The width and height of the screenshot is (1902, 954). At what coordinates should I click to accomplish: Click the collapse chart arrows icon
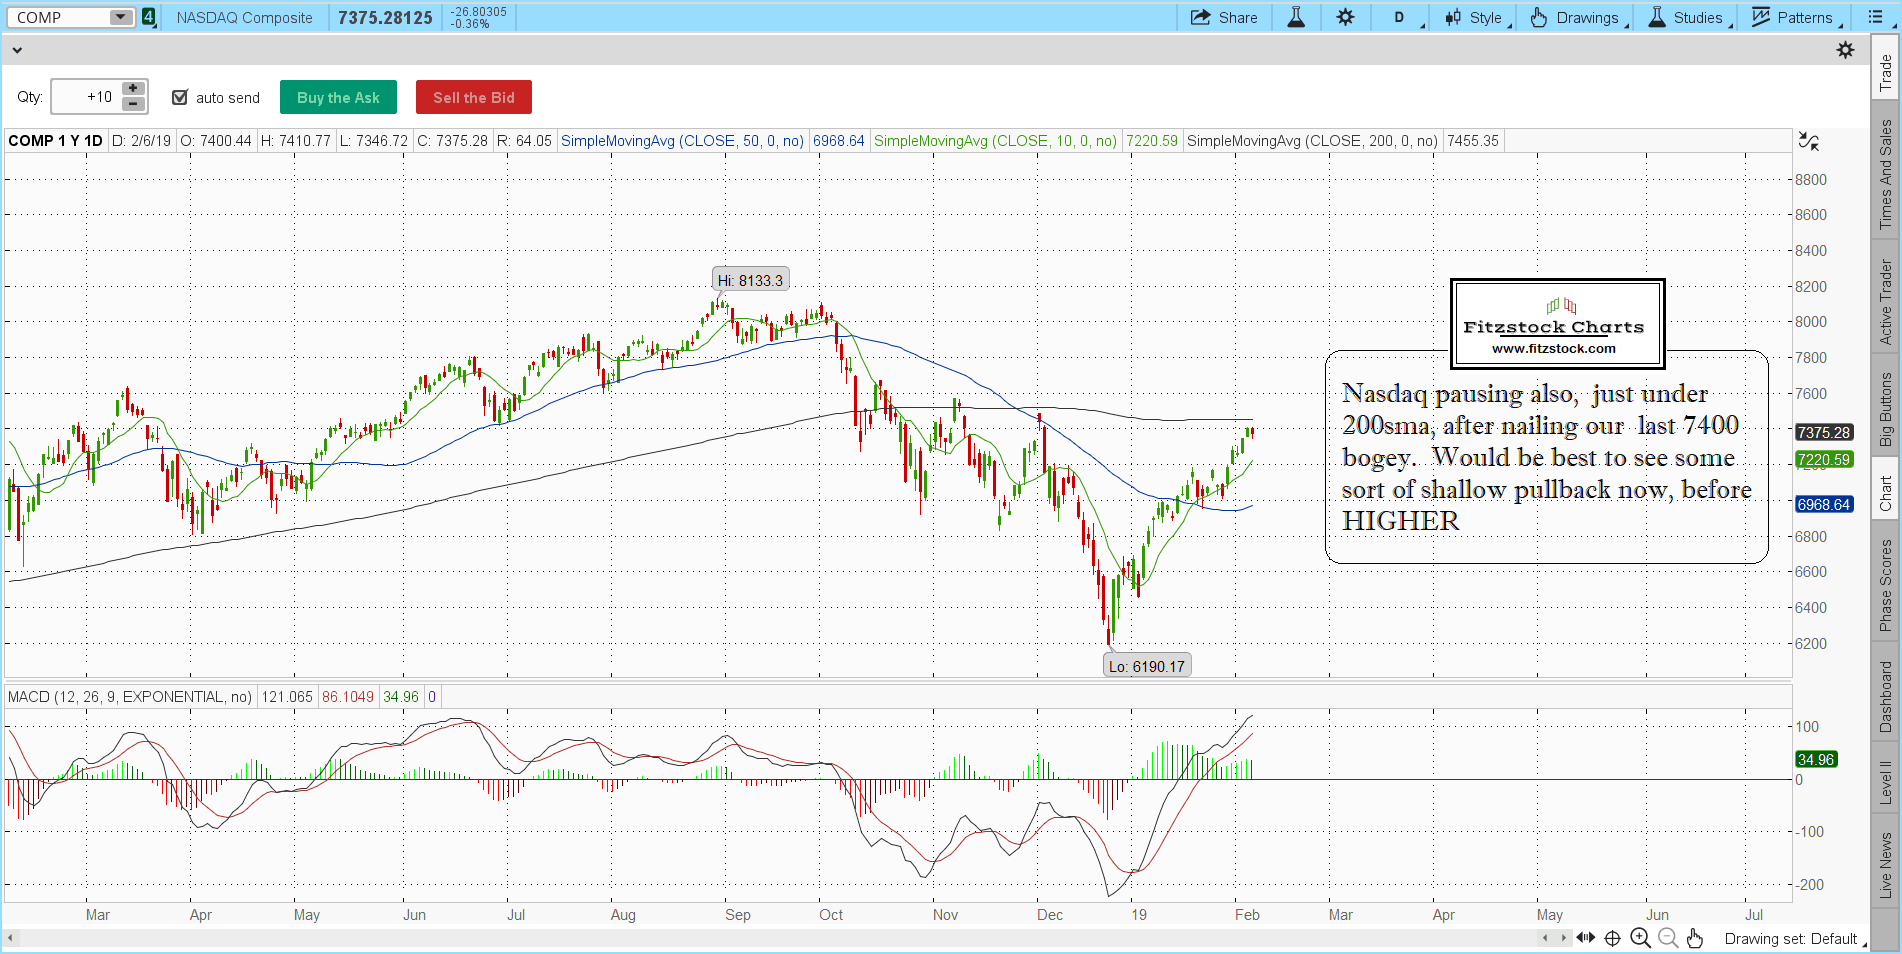(x=1808, y=141)
